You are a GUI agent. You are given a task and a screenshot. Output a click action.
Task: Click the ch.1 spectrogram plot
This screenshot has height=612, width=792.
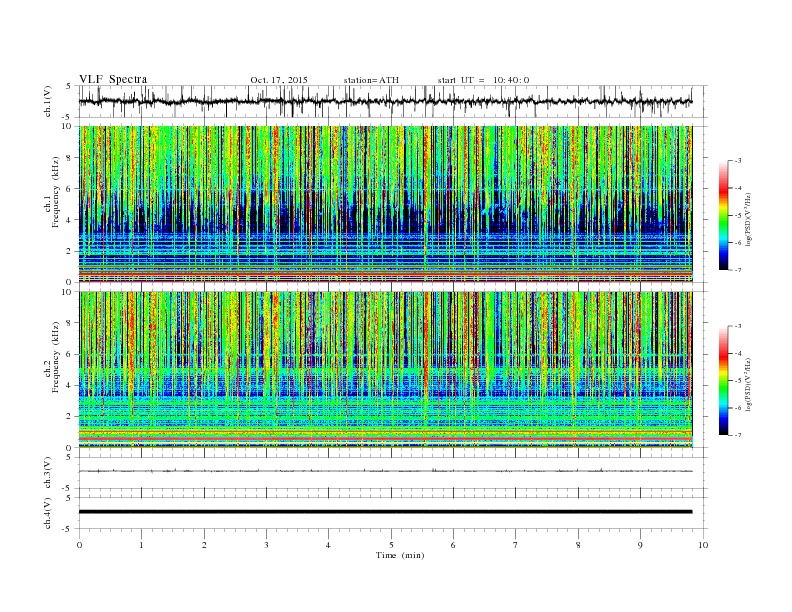click(x=385, y=204)
